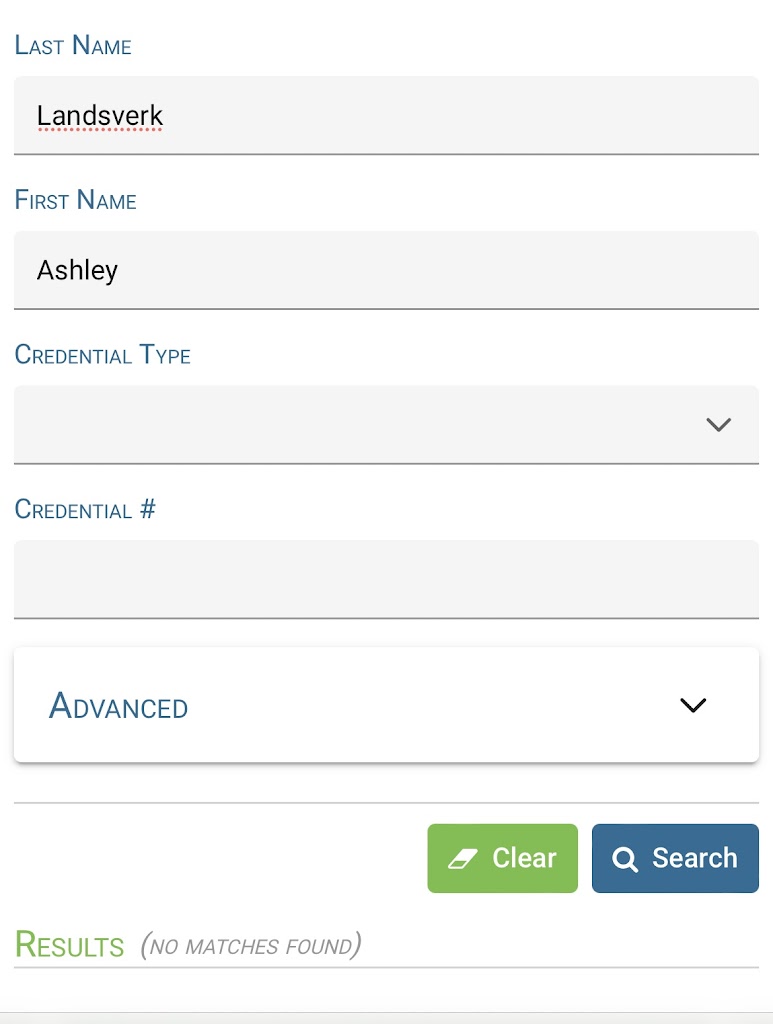773x1024 pixels.
Task: Click the Advanced panel chevron icon
Action: [693, 705]
